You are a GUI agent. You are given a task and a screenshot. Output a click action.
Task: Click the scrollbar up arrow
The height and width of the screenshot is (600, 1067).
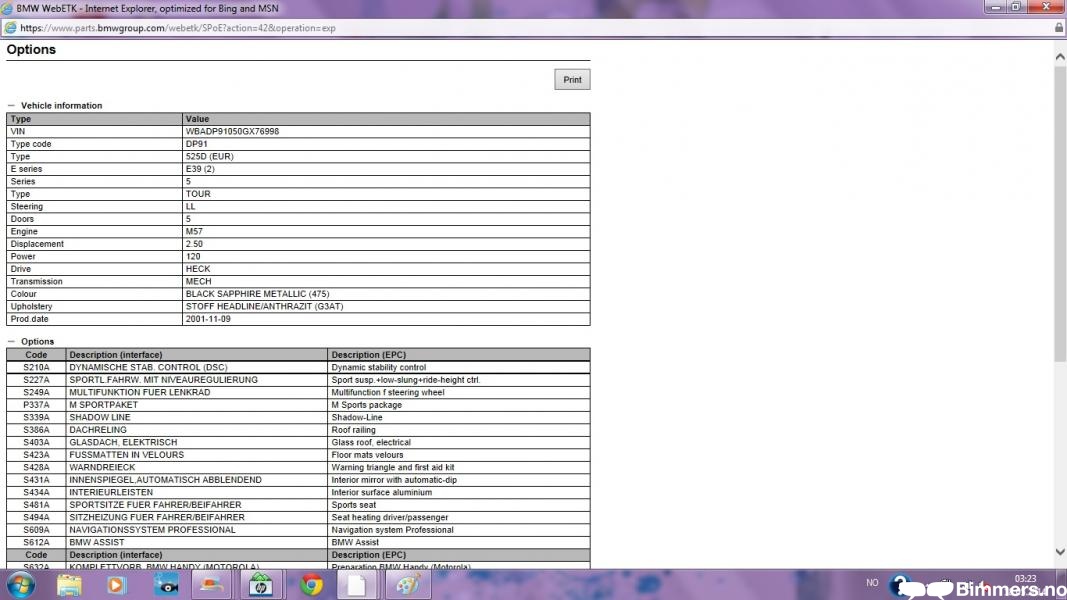click(x=1060, y=57)
